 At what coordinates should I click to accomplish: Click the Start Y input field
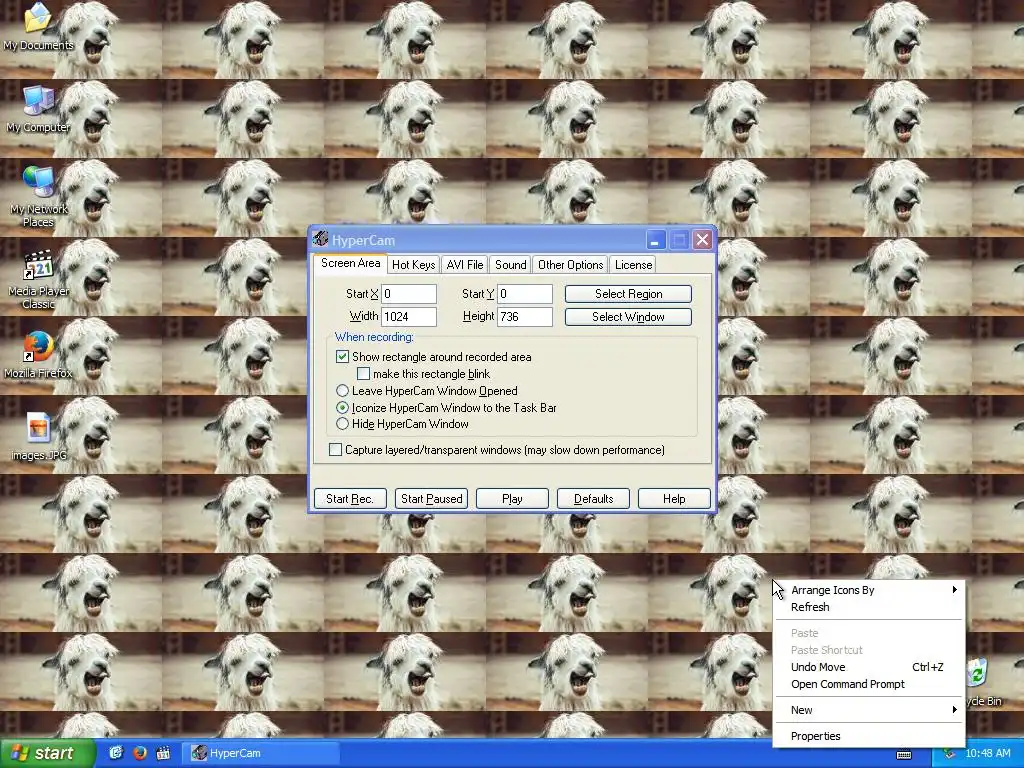click(x=525, y=294)
